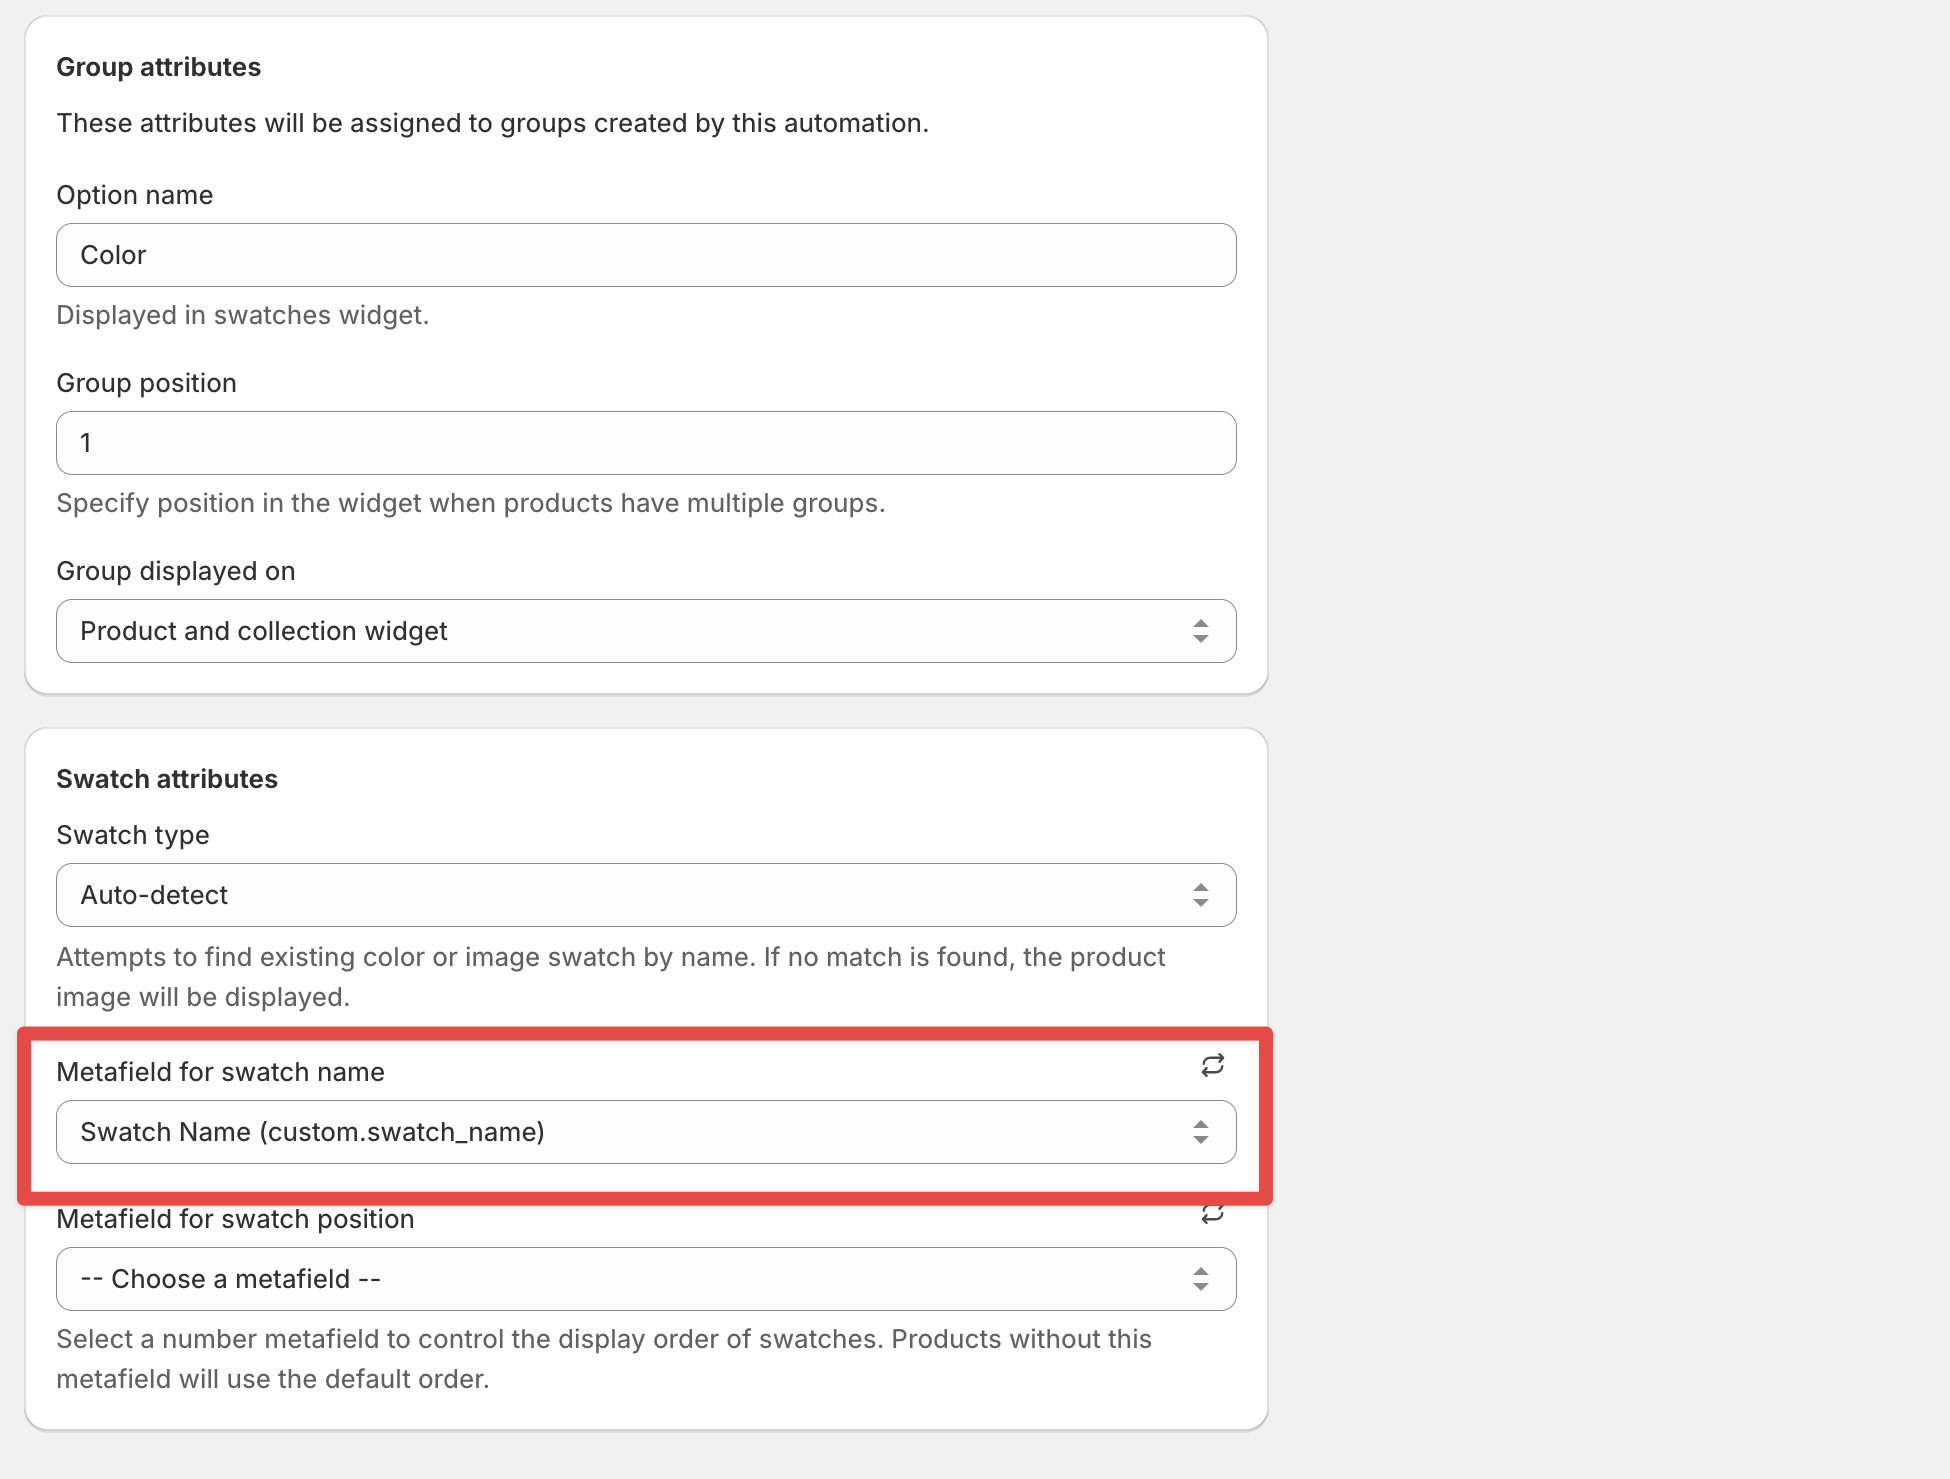This screenshot has width=1950, height=1479.
Task: Click the Group position label
Action: pos(146,383)
